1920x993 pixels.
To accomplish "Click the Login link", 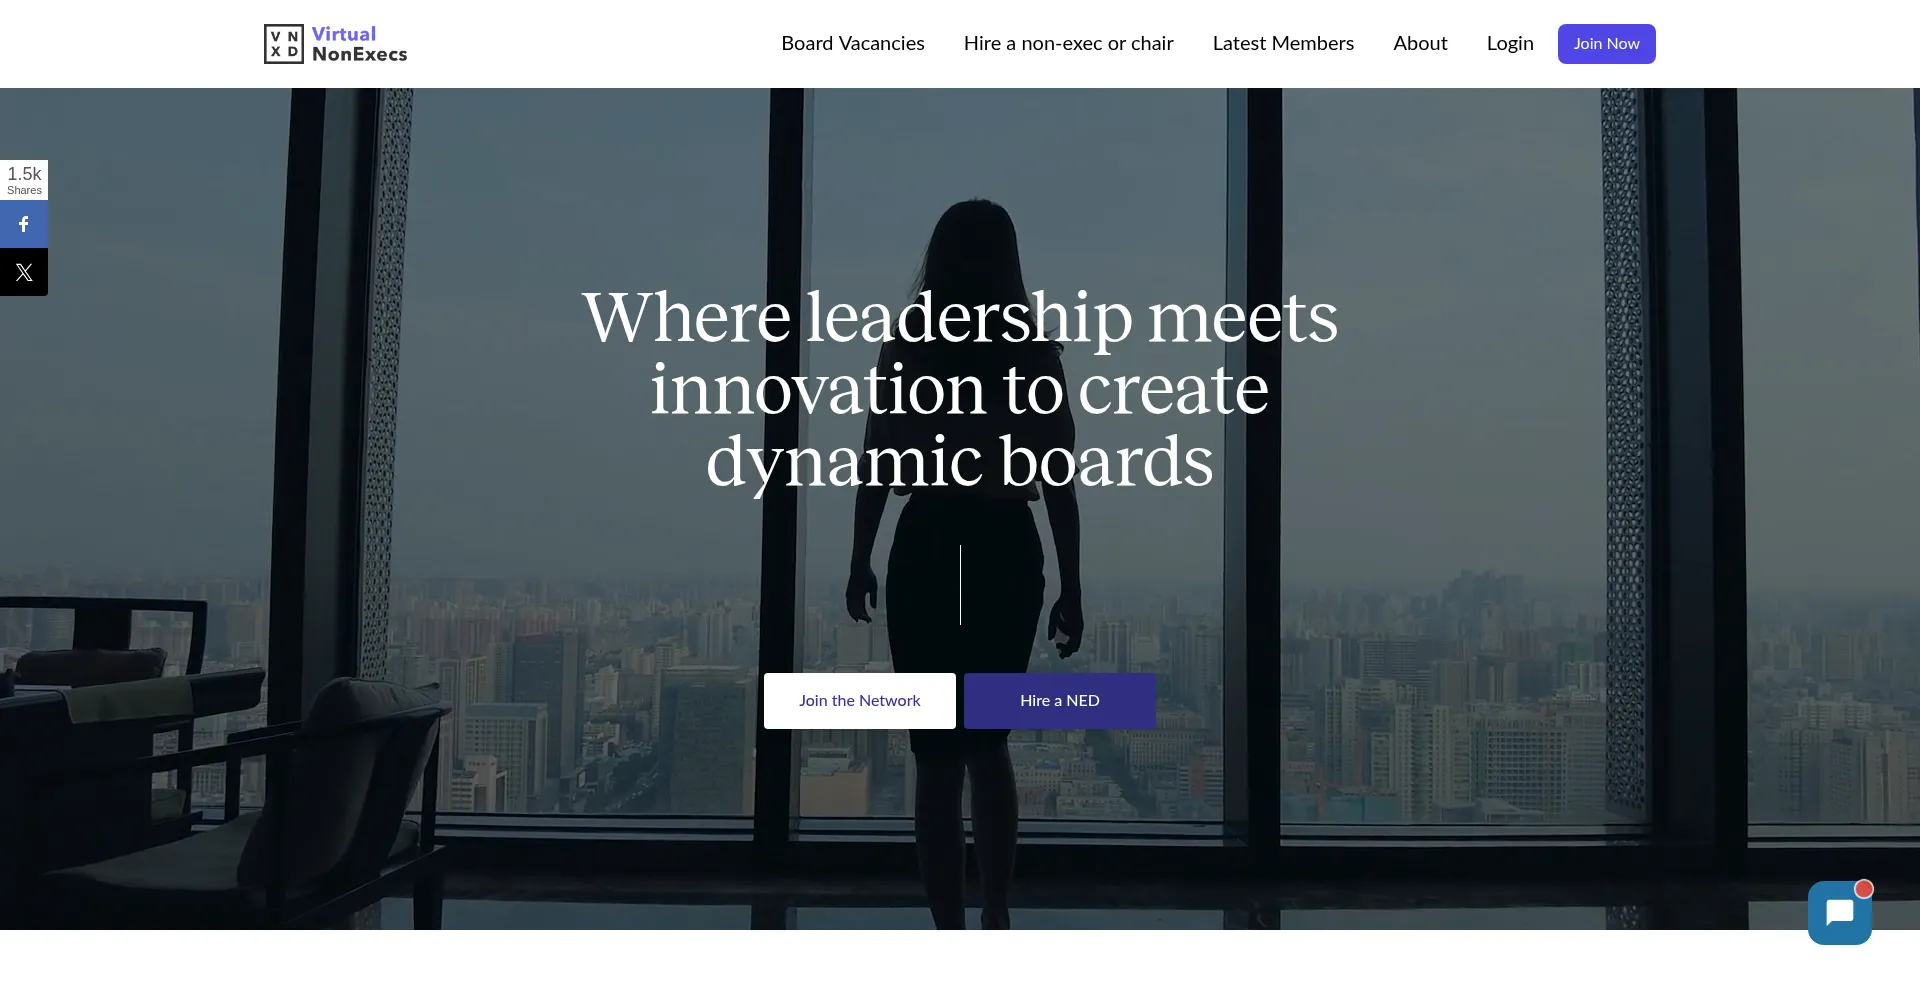I will click(x=1510, y=43).
